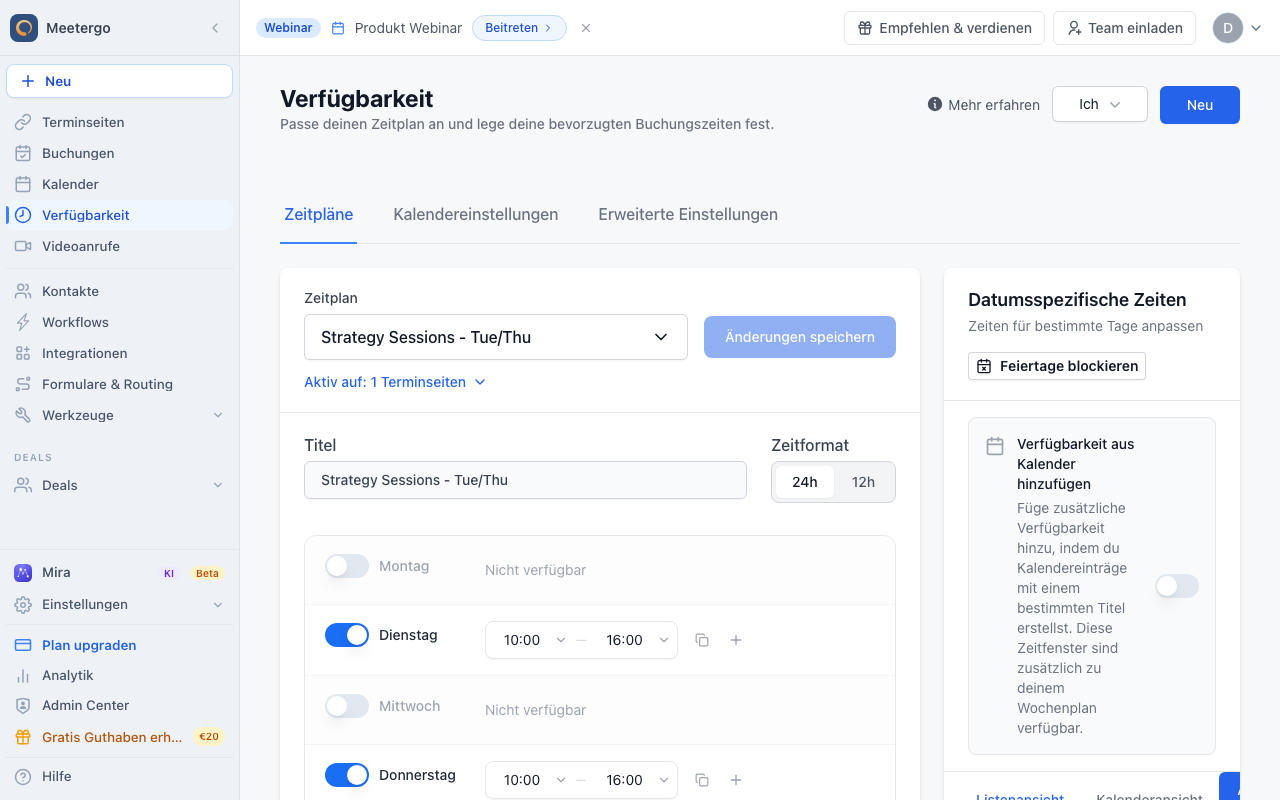Copy Donnerstag times with copy icon
1280x800 pixels.
[702, 780]
